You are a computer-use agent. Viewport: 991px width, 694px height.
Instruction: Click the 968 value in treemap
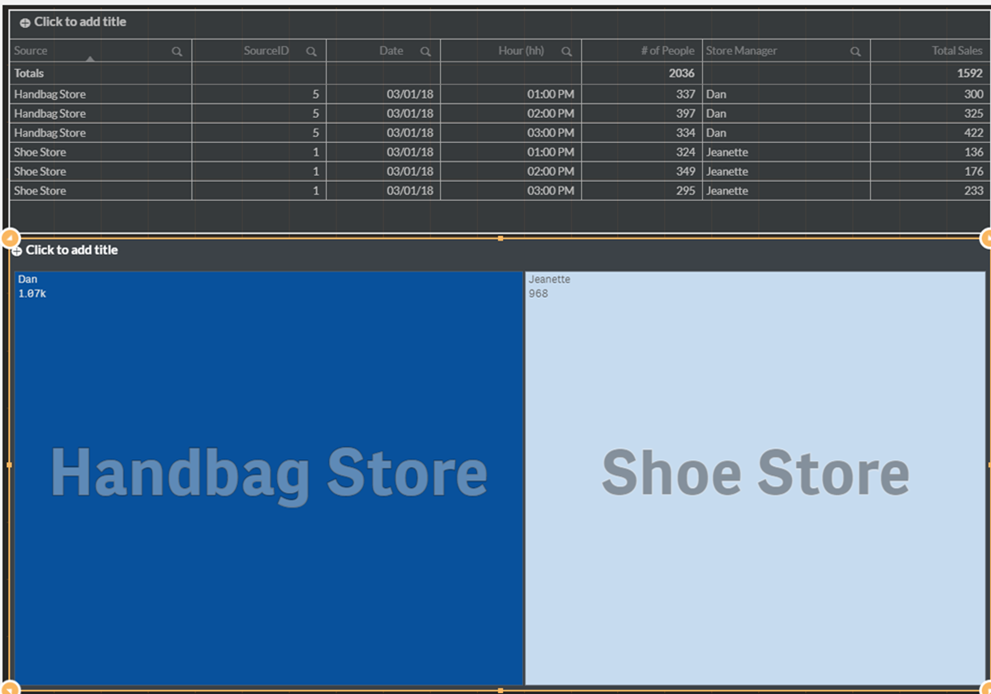coord(538,293)
